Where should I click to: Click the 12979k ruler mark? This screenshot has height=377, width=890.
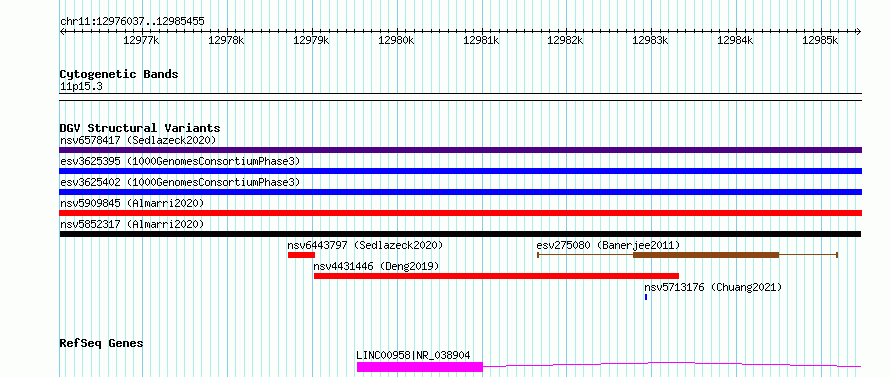pos(311,40)
